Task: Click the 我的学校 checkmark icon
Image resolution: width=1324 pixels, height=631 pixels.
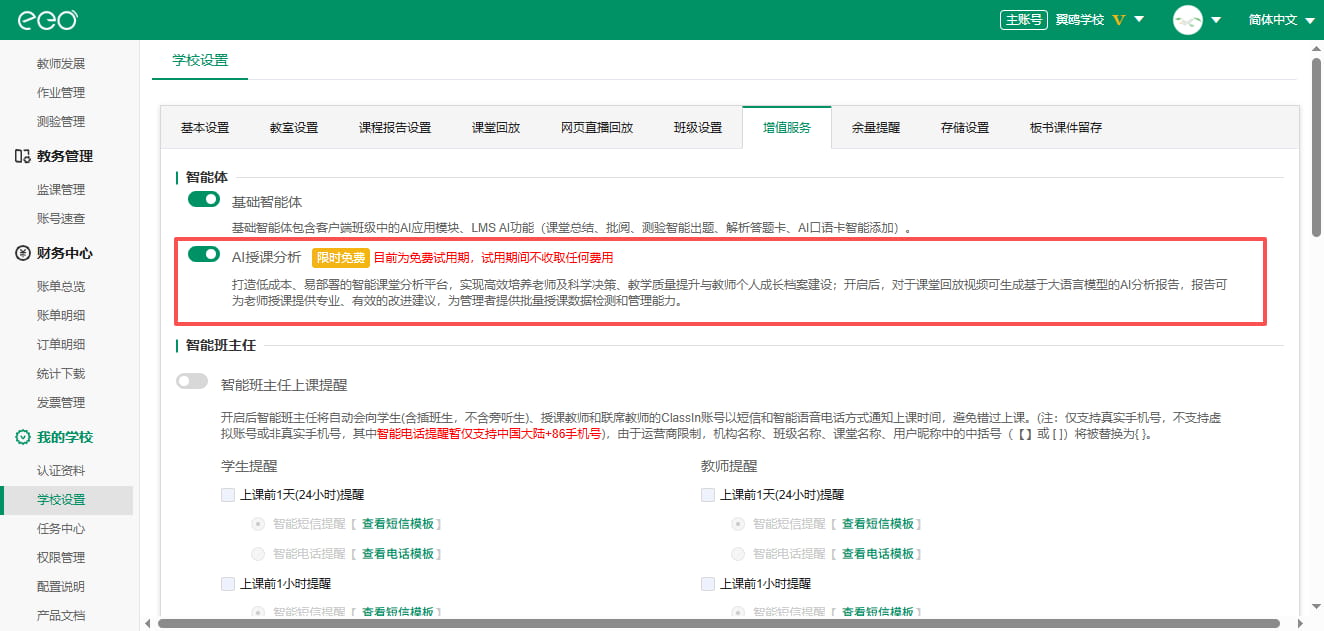Action: (22, 437)
